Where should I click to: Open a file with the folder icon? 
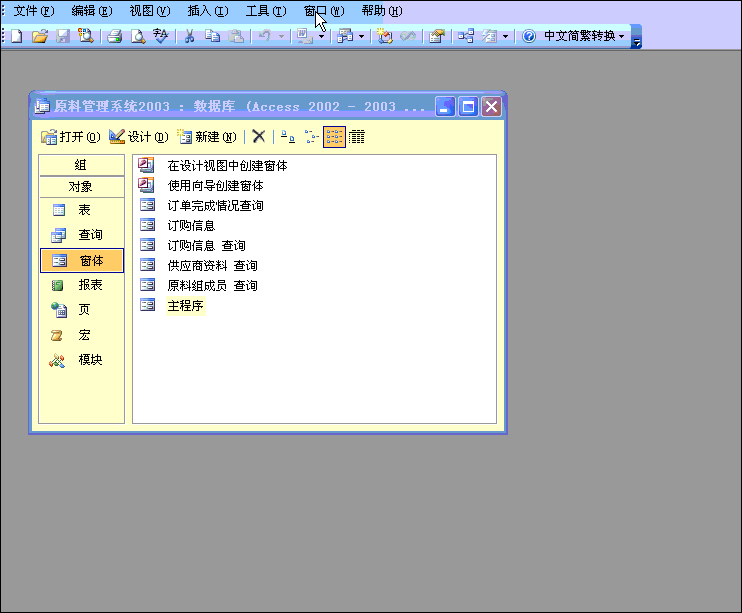click(x=40, y=36)
